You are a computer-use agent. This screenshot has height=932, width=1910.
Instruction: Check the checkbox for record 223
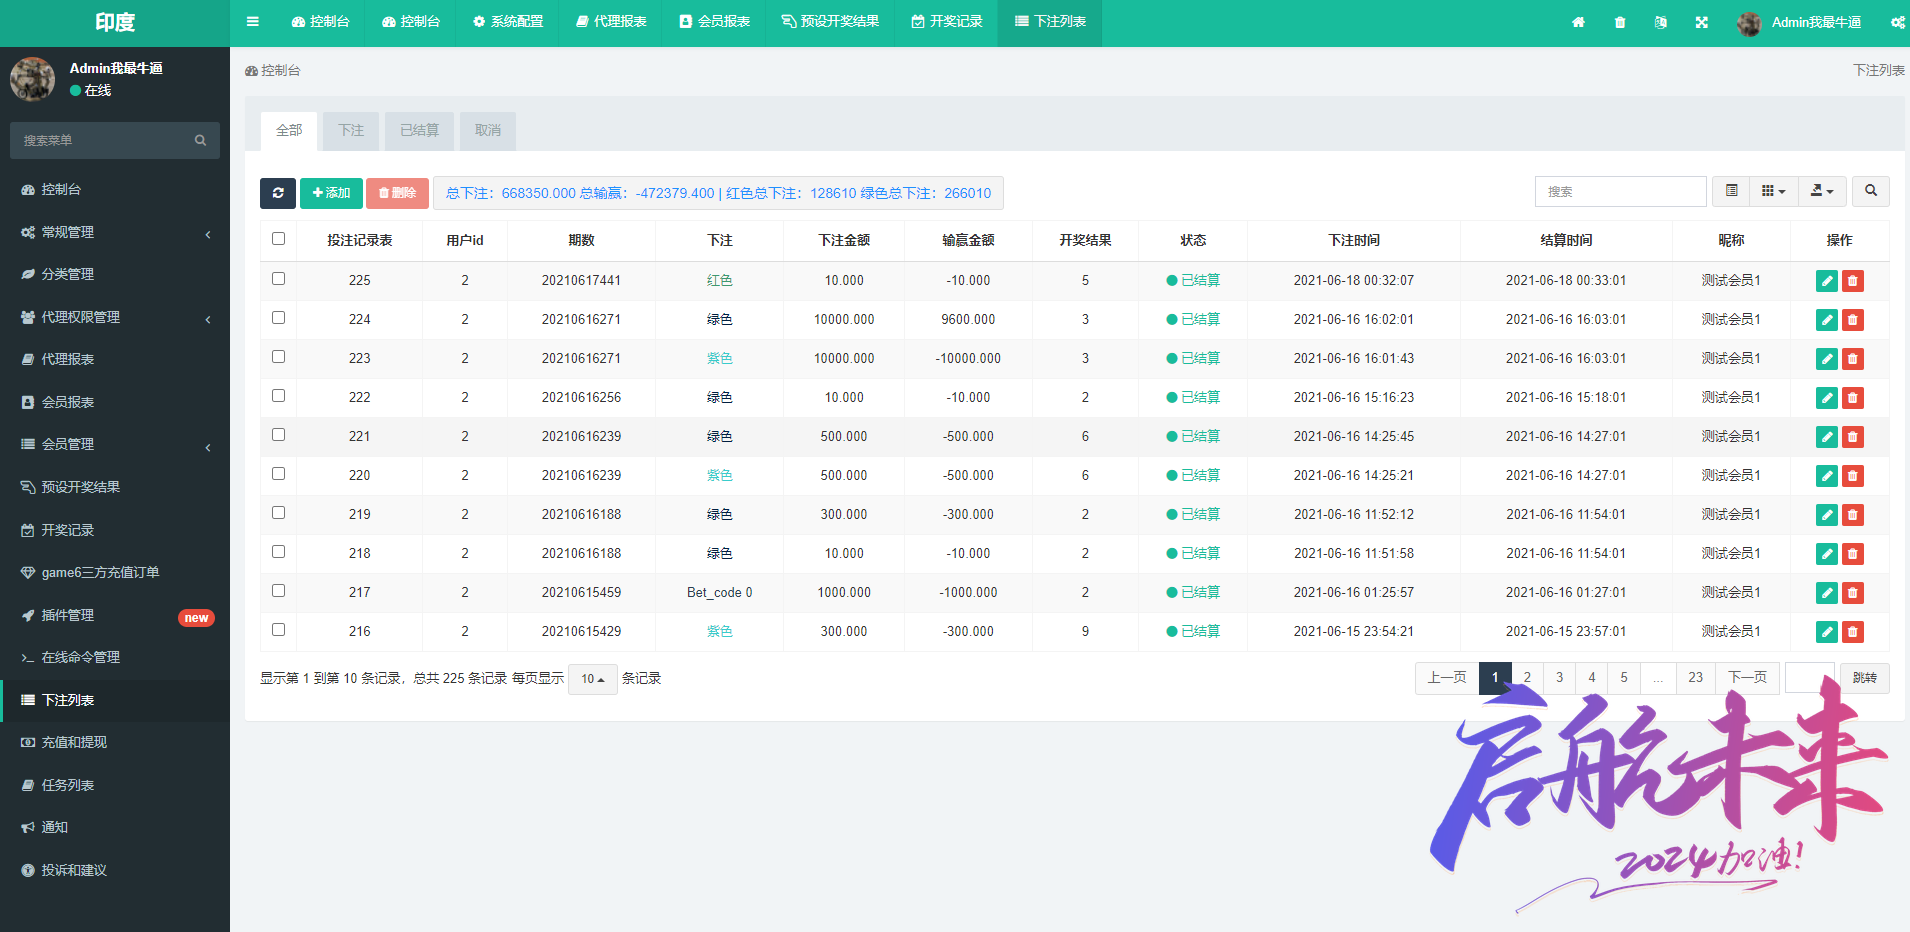[x=278, y=357]
